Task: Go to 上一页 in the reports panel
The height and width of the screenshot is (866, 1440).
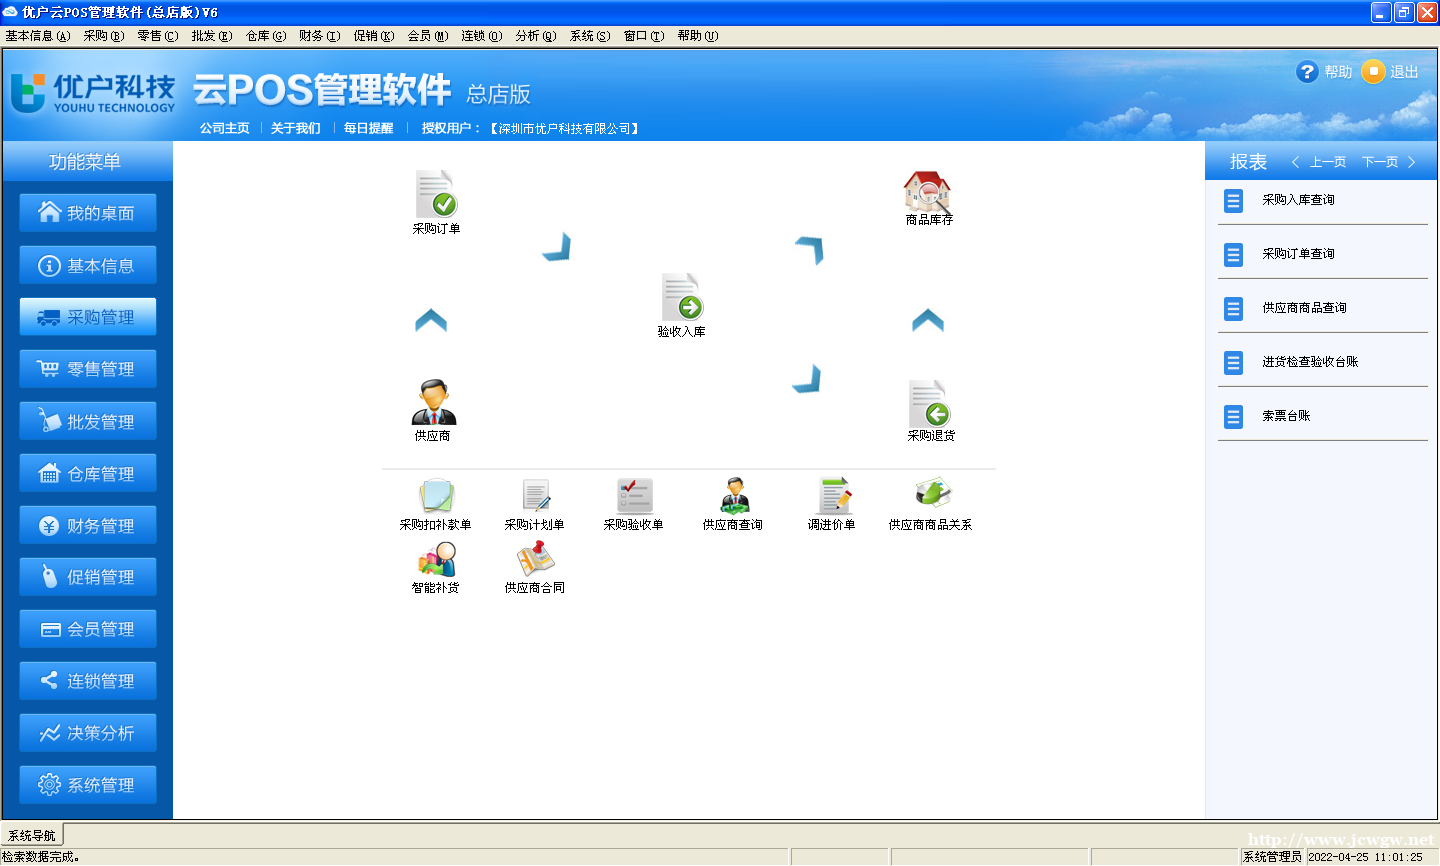Action: click(x=1320, y=162)
